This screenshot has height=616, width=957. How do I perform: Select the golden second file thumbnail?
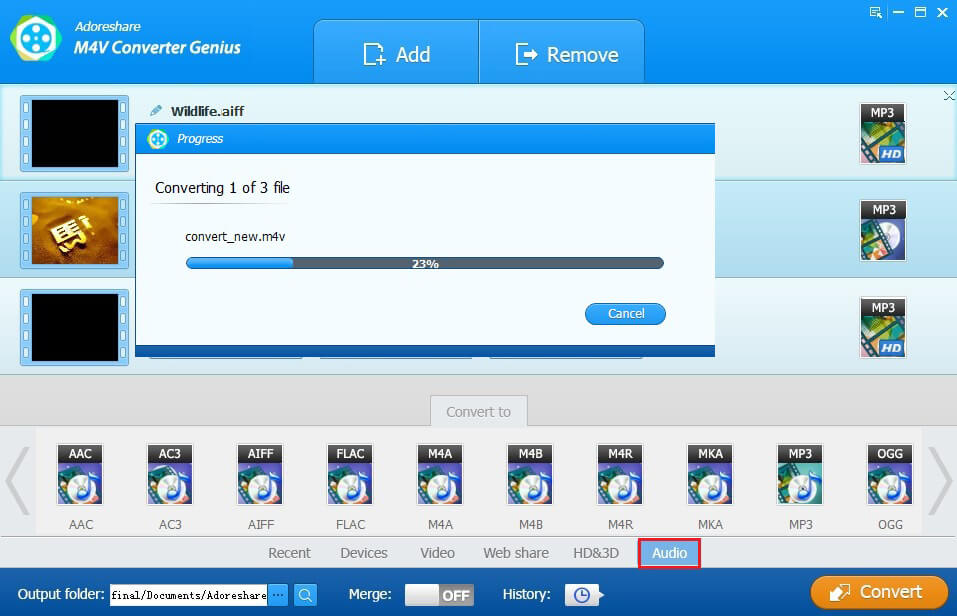pos(74,230)
